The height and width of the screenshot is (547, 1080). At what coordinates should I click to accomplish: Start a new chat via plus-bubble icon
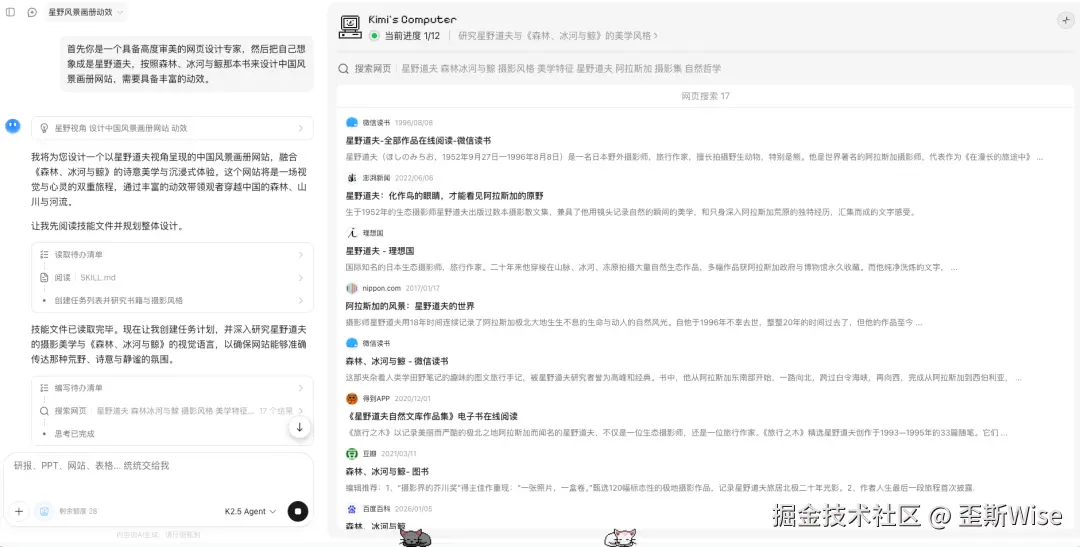(x=32, y=12)
